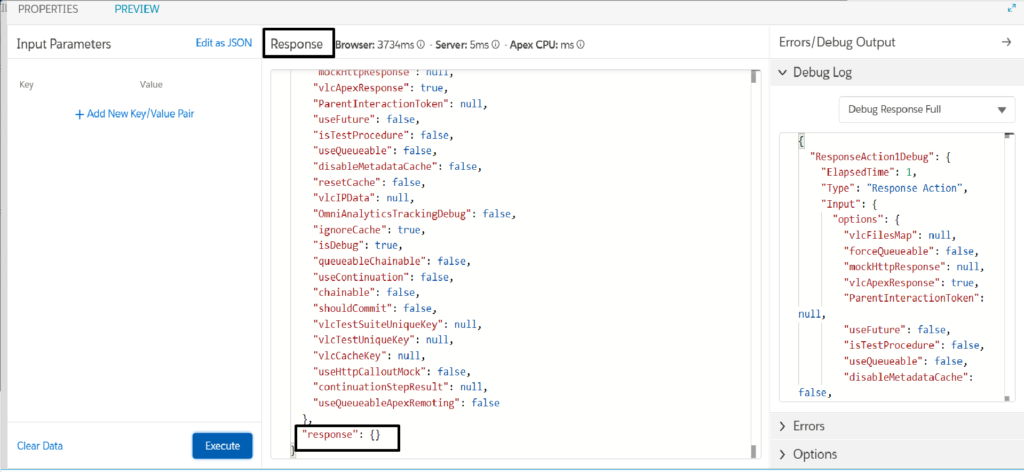Expand the Errors section
The height and width of the screenshot is (472, 1024).
click(x=783, y=426)
